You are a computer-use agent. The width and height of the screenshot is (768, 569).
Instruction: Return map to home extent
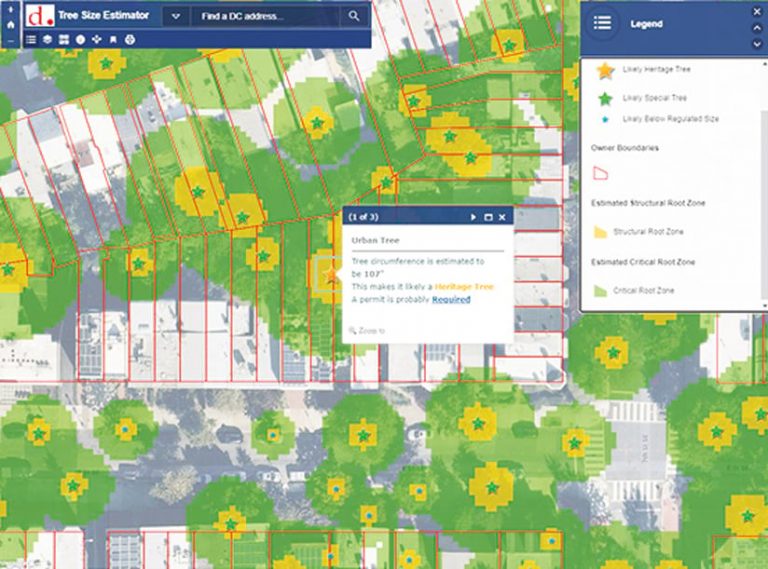click(11, 24)
